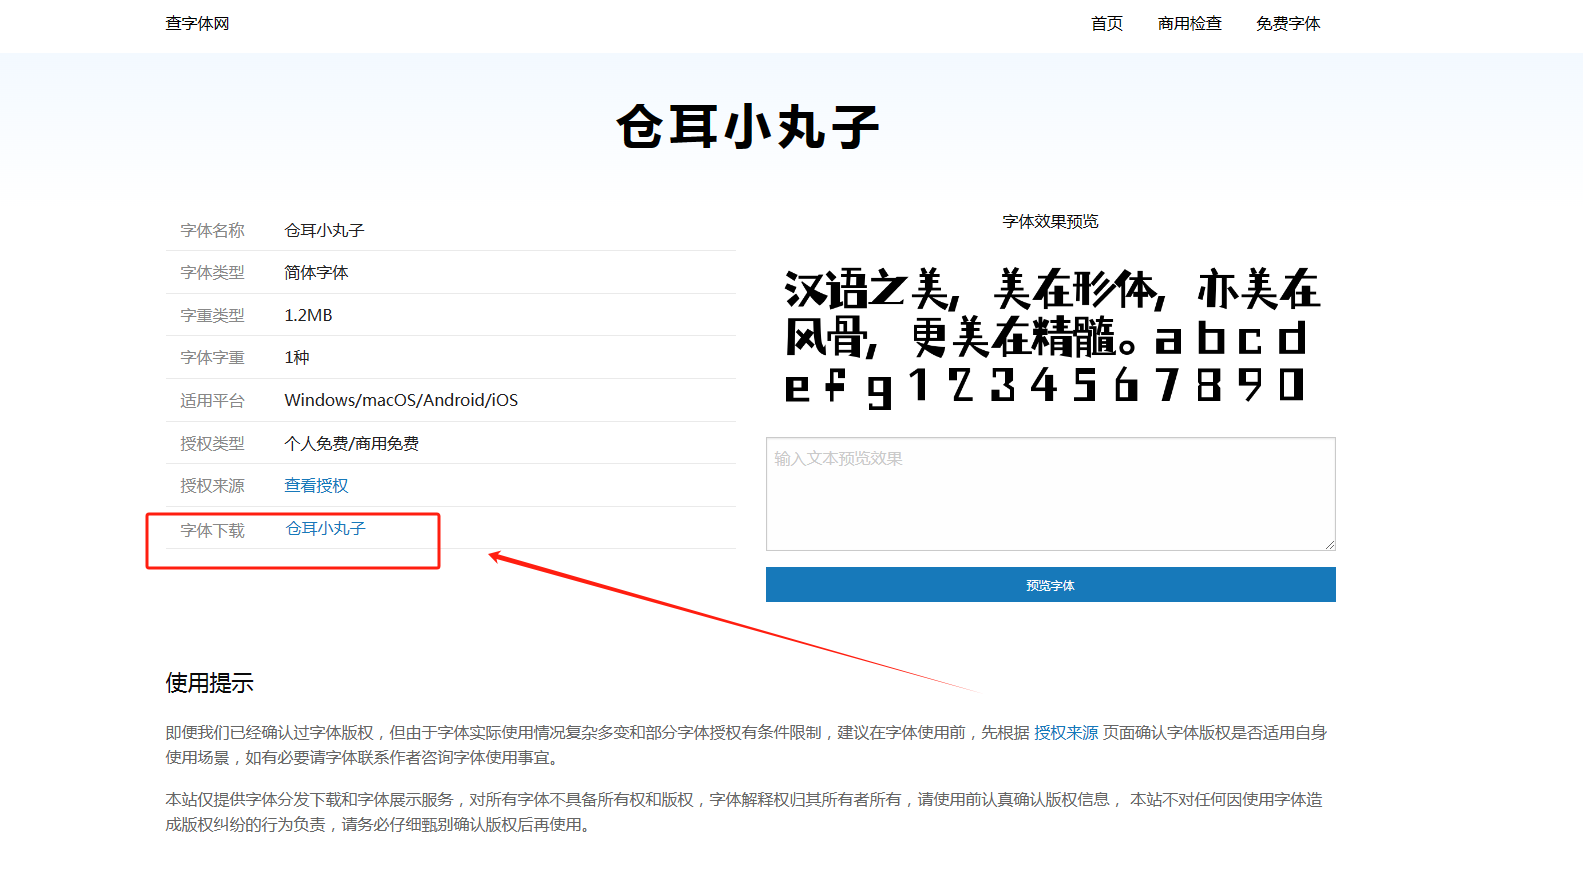Select the font name value 仓耳小丸子 in table
1583x883 pixels.
324,231
